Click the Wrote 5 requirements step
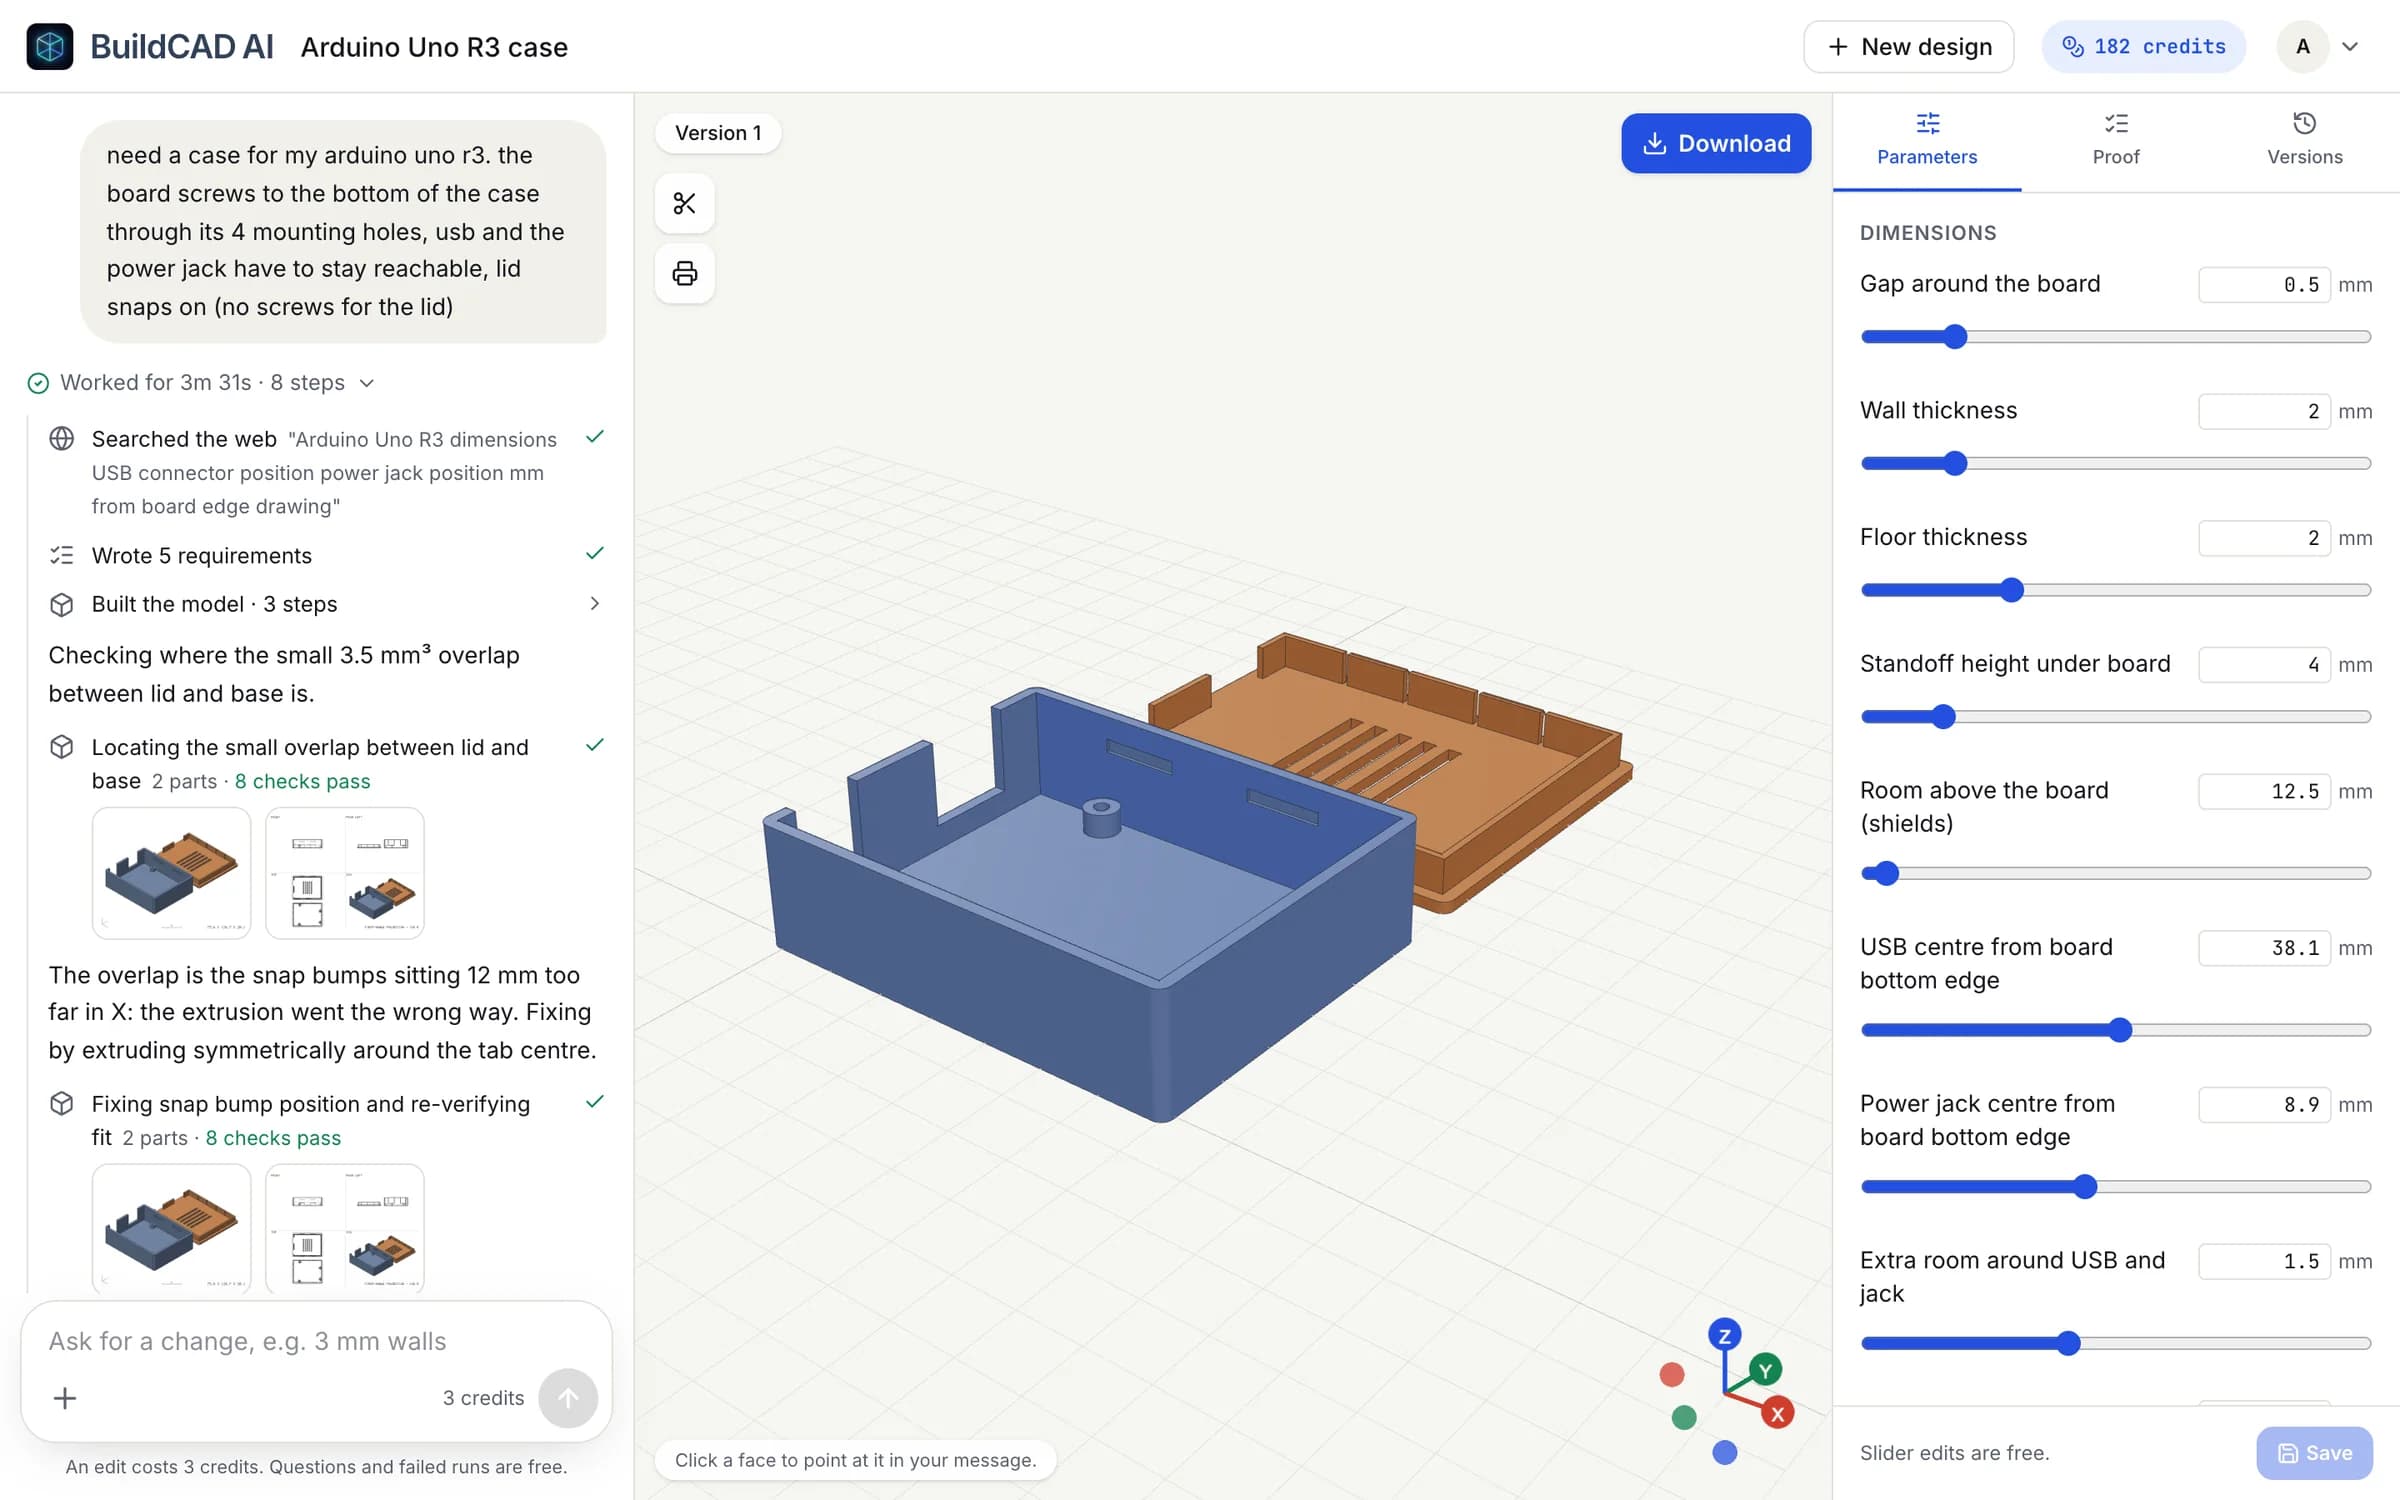This screenshot has height=1500, width=2400. [202, 555]
